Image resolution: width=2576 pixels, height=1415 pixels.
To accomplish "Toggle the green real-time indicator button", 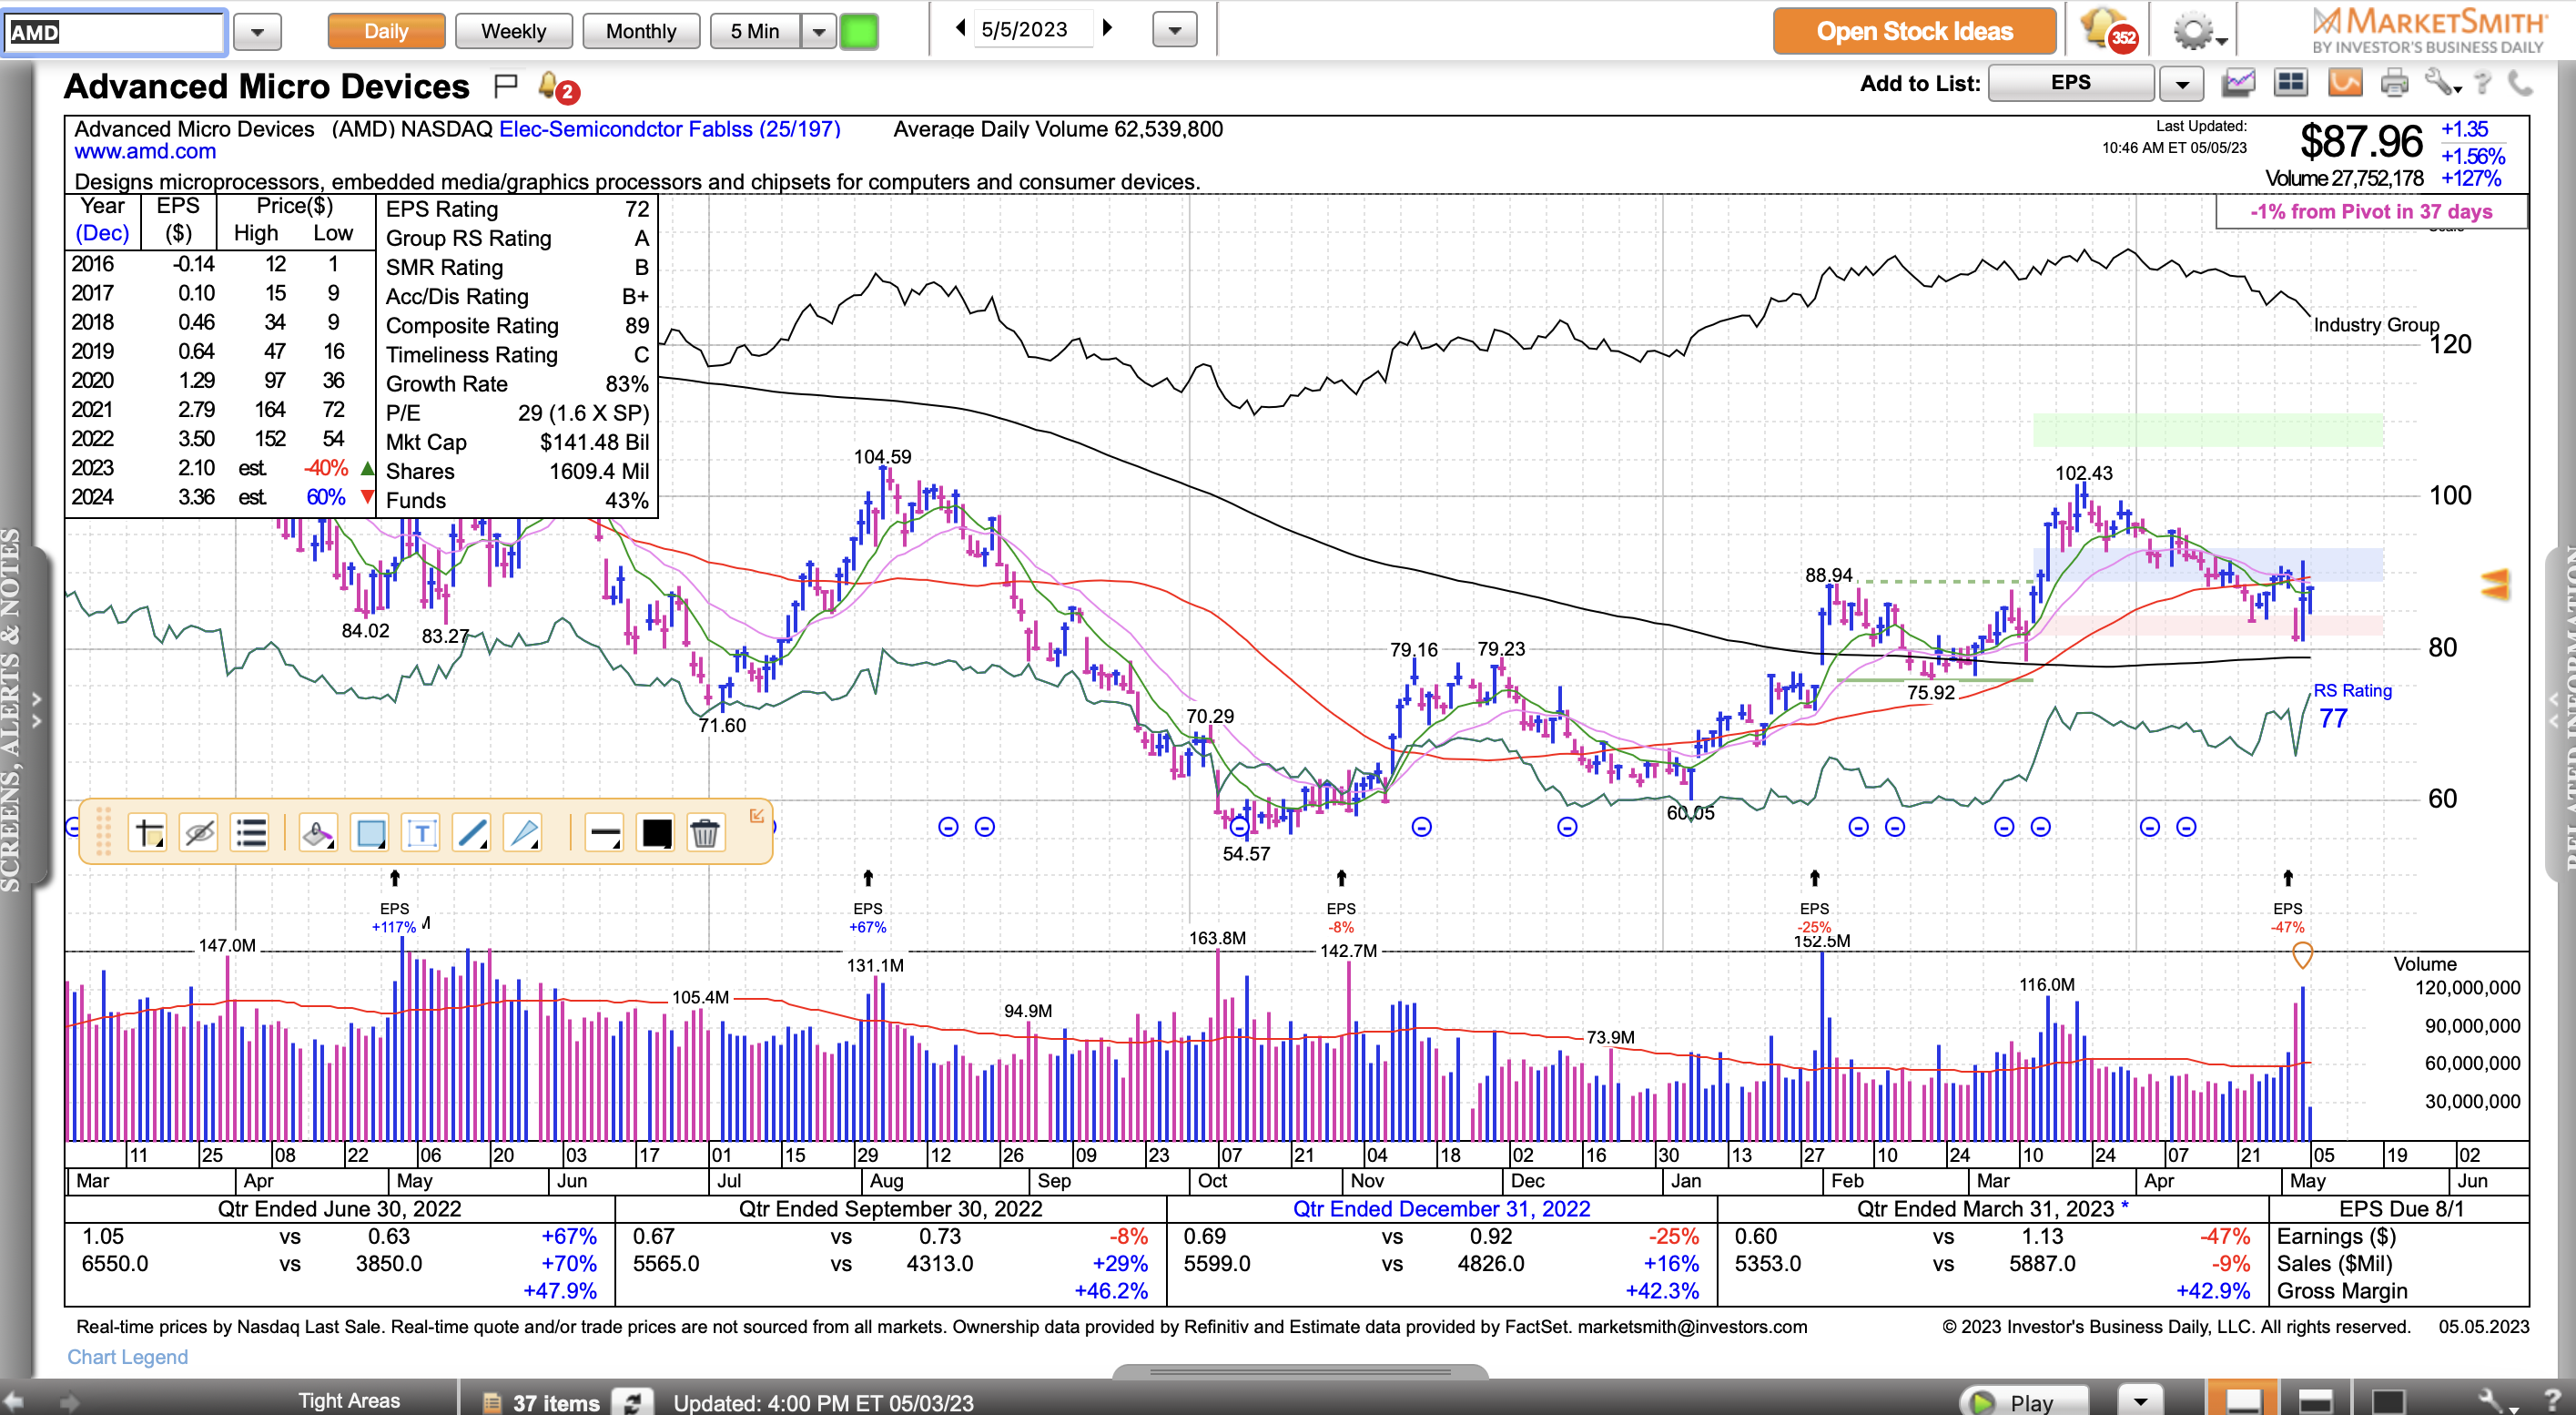I will [859, 31].
